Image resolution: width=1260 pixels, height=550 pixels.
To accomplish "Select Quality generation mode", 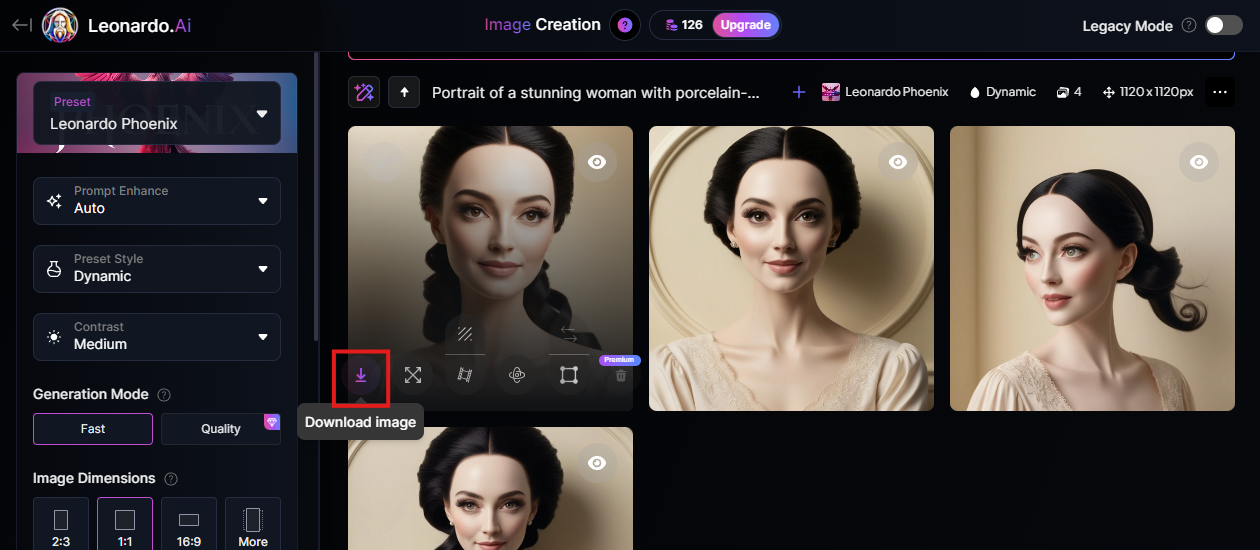I will tap(221, 428).
